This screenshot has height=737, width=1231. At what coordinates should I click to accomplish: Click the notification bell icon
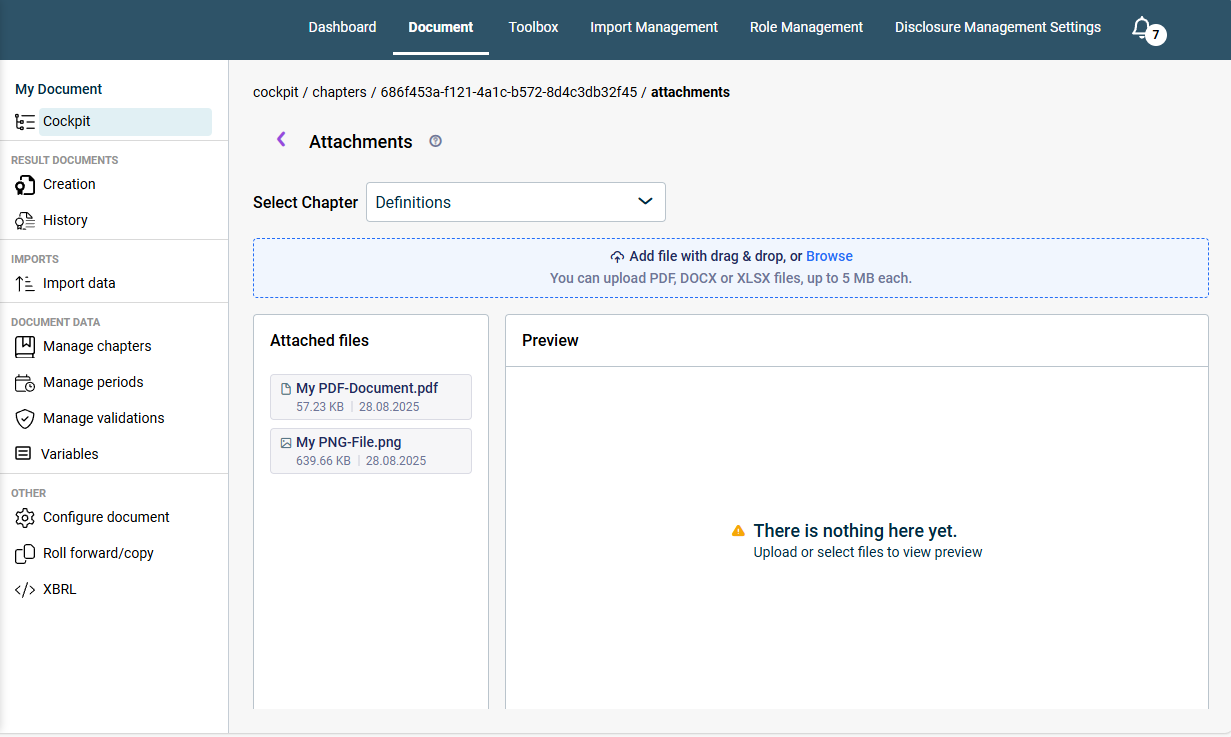coord(1141,28)
